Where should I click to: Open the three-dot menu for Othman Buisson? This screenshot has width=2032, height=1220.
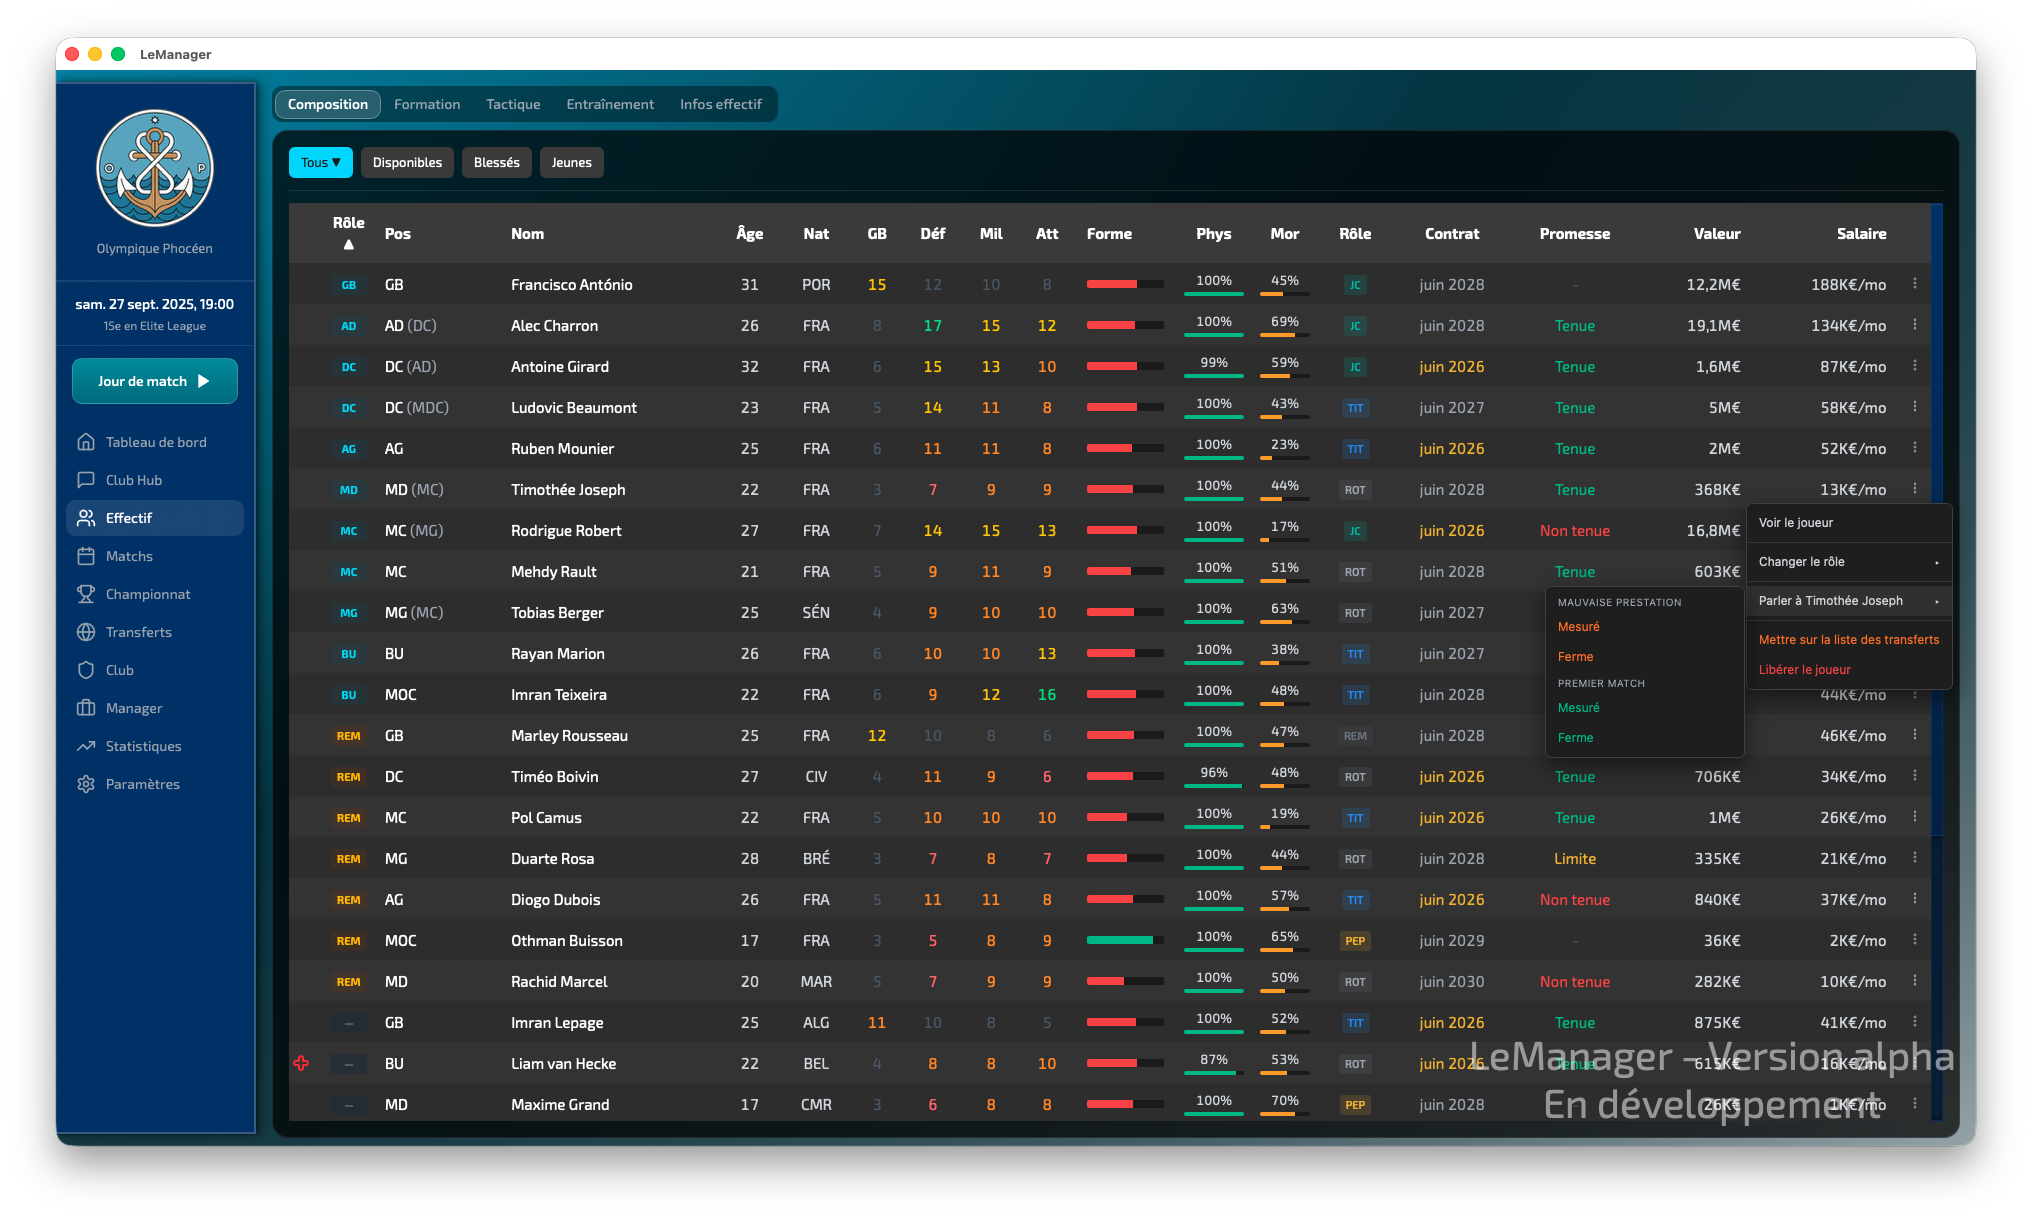point(1915,940)
